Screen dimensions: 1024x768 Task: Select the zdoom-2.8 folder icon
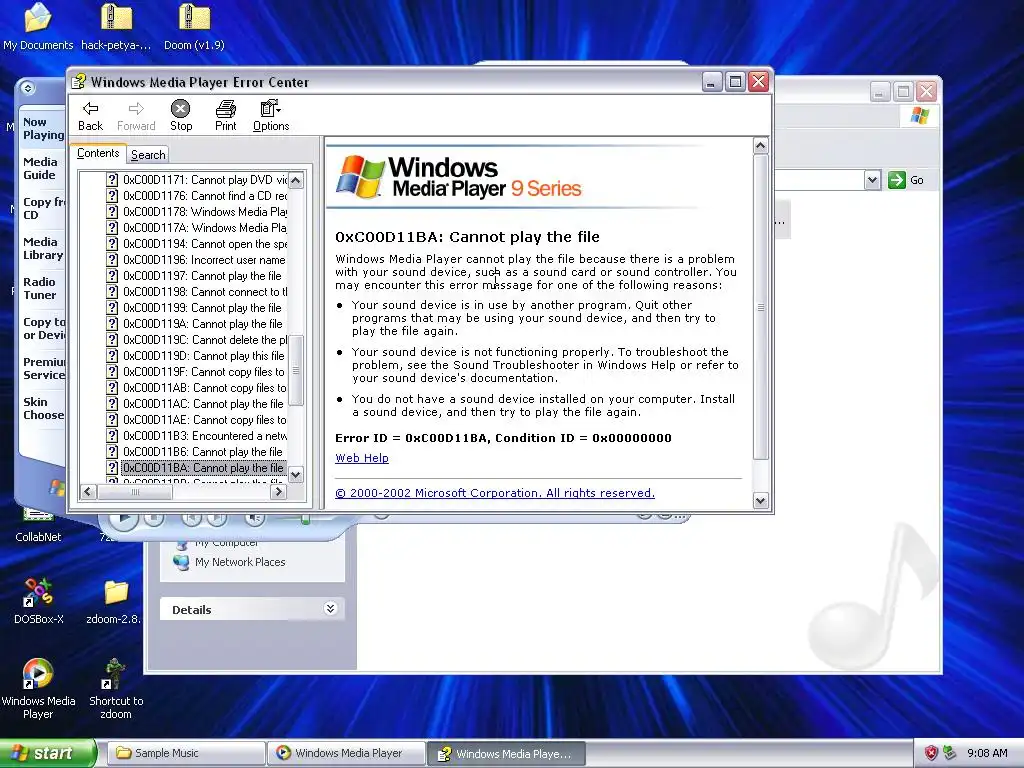115,602
